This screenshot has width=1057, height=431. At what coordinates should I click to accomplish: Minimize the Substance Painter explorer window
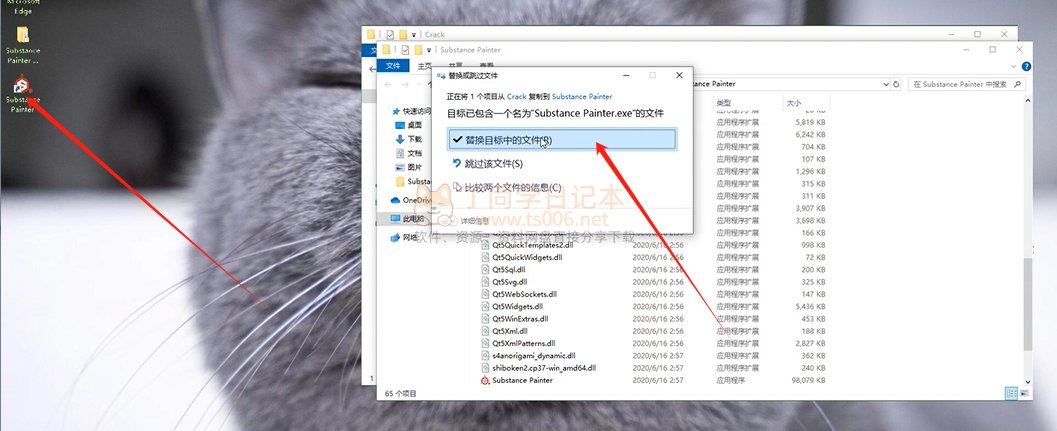965,50
